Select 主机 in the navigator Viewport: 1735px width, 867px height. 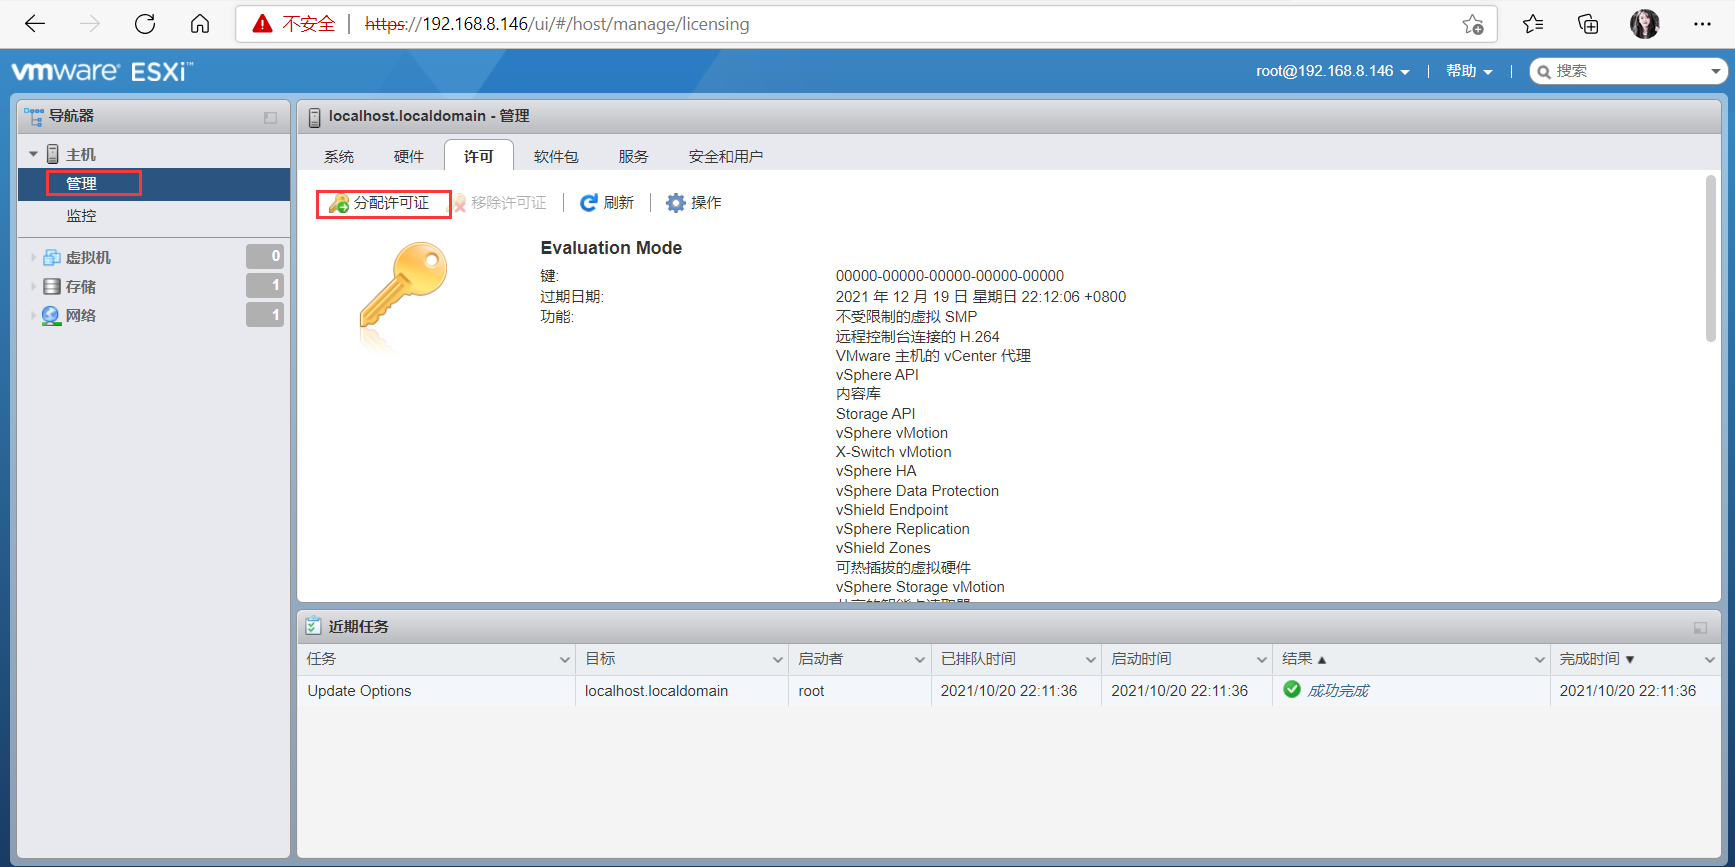pyautogui.click(x=81, y=154)
